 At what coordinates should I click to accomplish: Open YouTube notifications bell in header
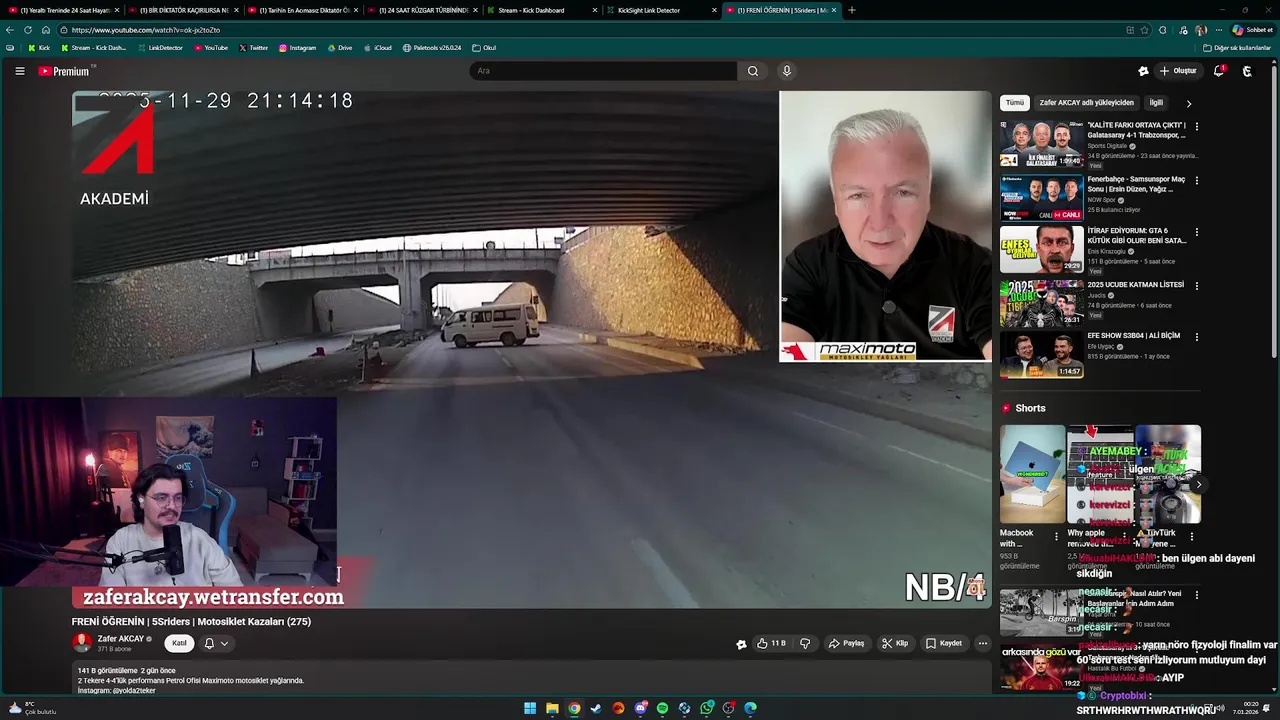click(x=1219, y=71)
